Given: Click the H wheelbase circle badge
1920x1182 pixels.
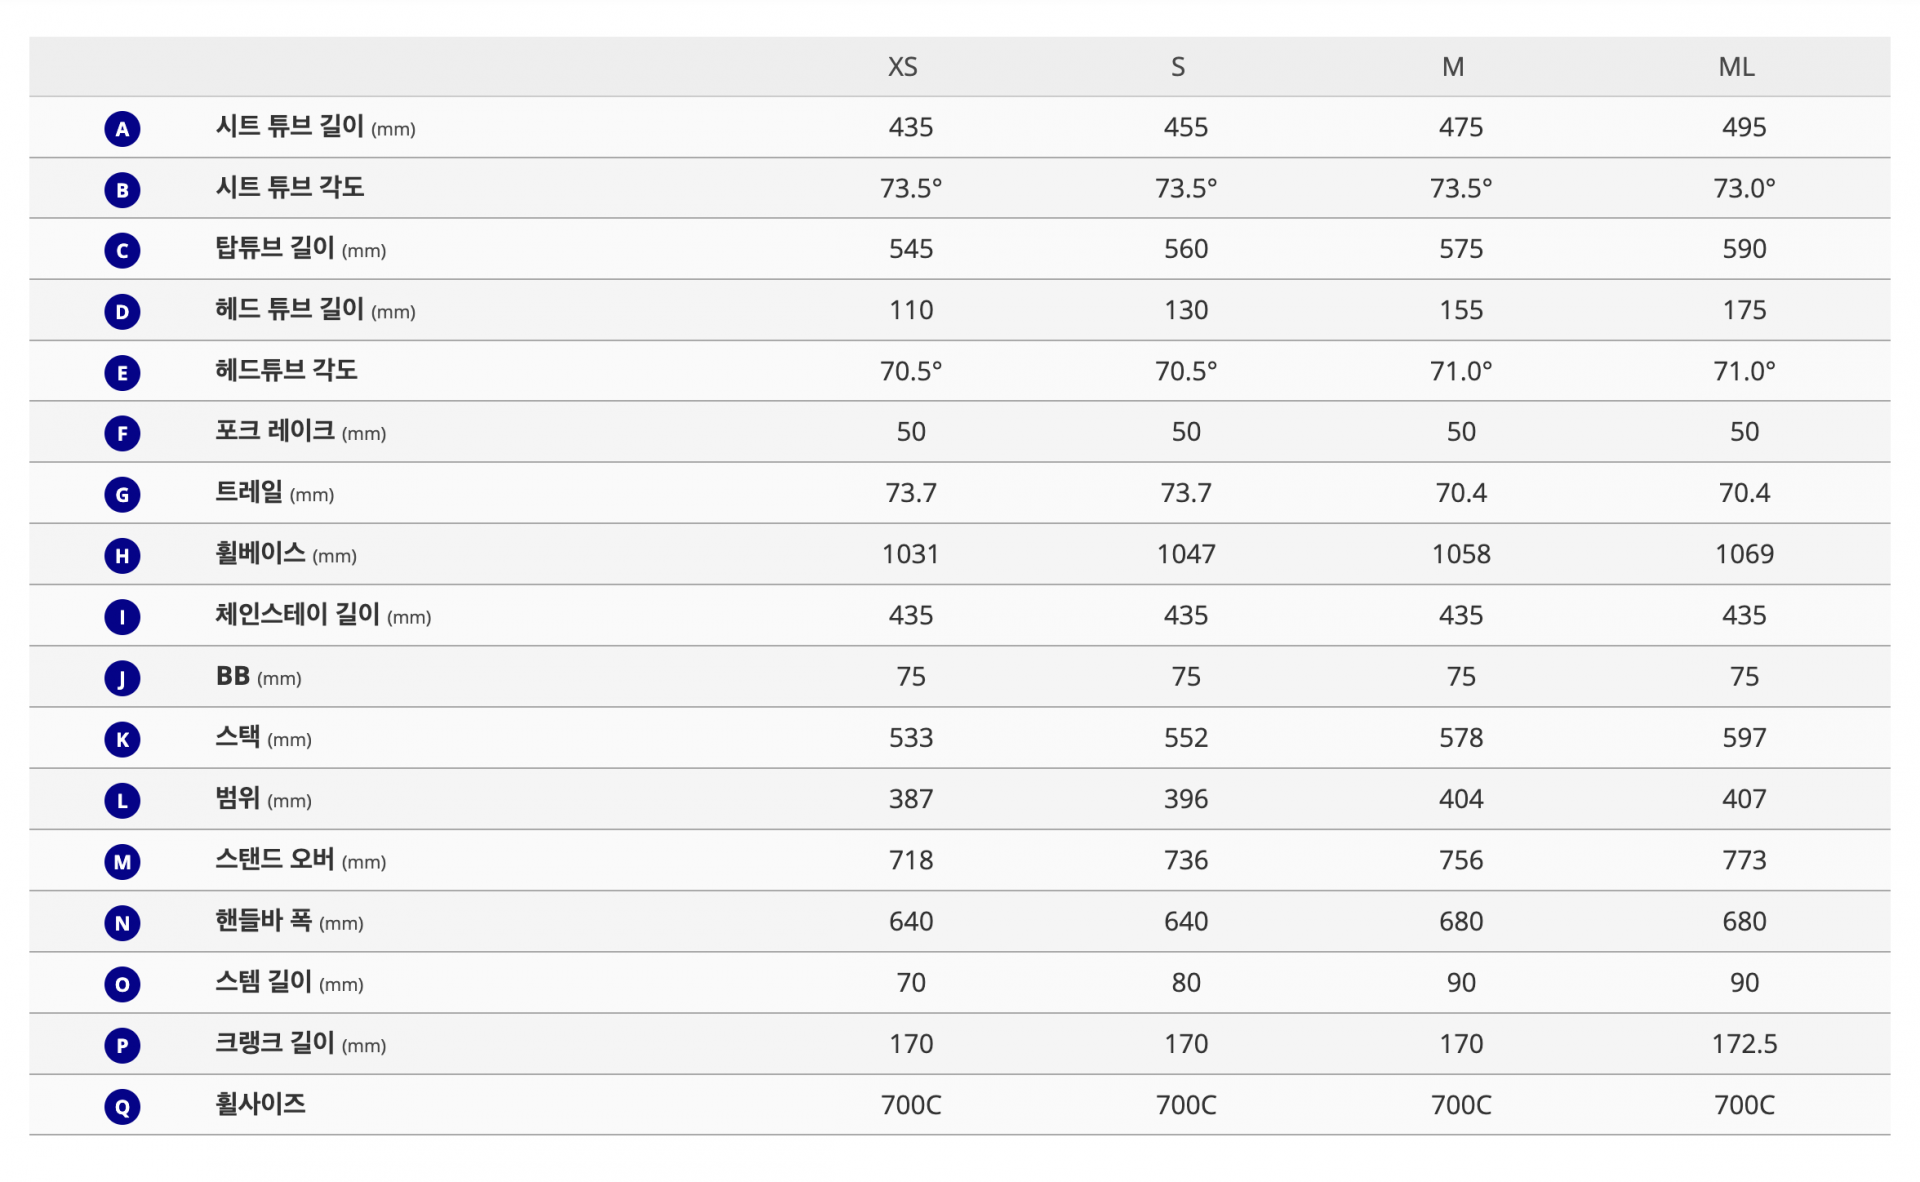Looking at the screenshot, I should pyautogui.click(x=122, y=556).
